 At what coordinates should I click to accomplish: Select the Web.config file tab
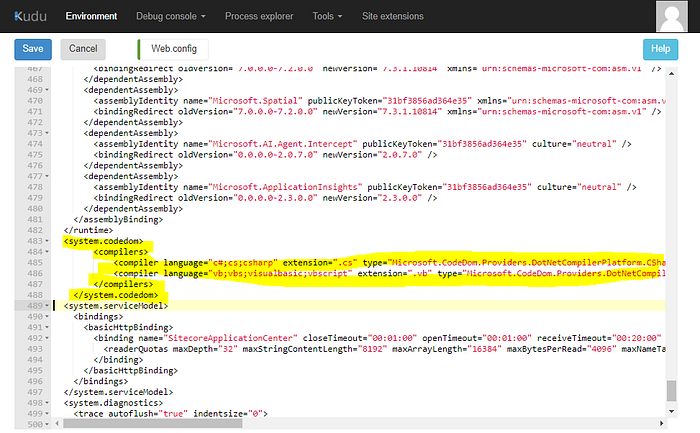coord(173,49)
